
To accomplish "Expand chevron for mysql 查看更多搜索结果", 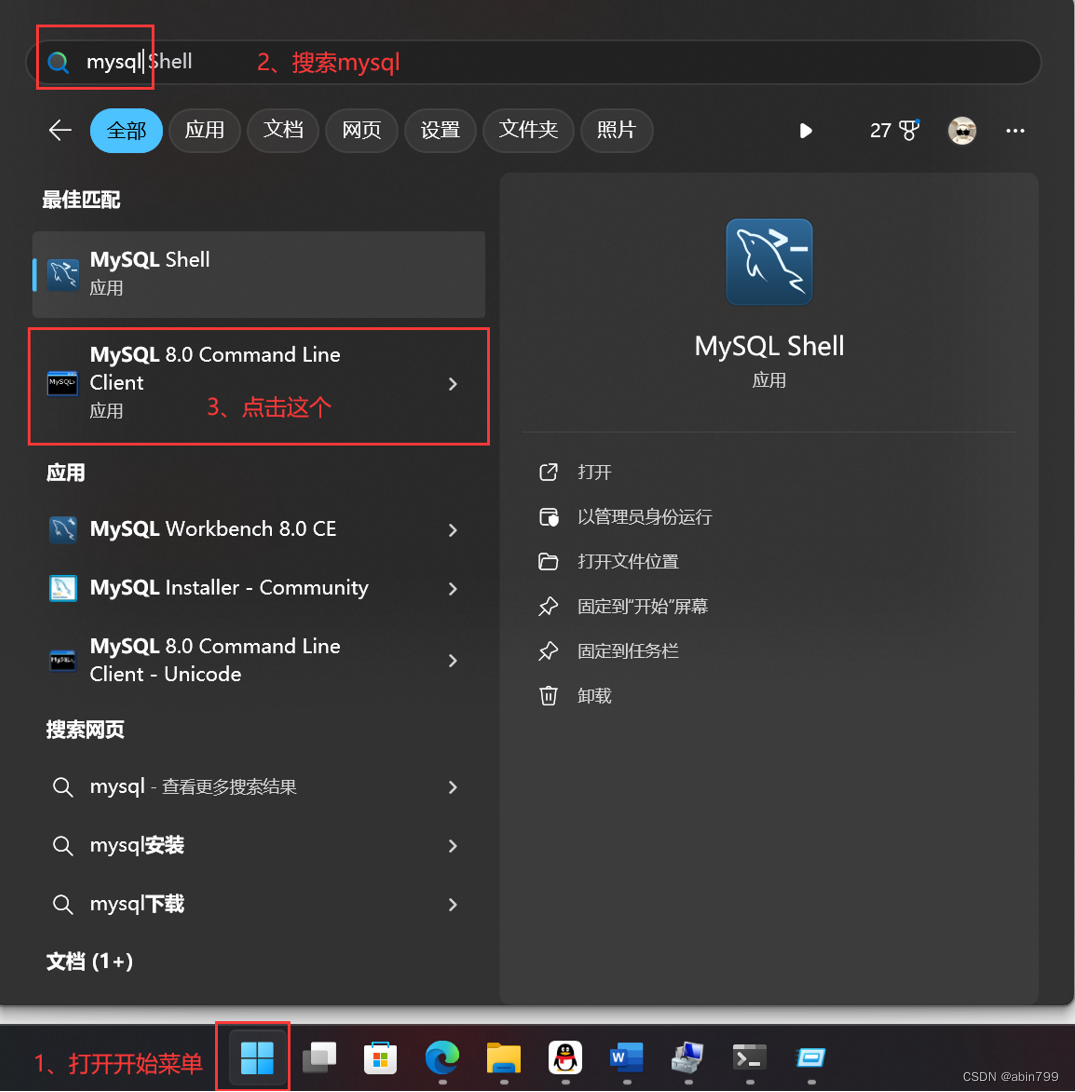I will coord(453,788).
